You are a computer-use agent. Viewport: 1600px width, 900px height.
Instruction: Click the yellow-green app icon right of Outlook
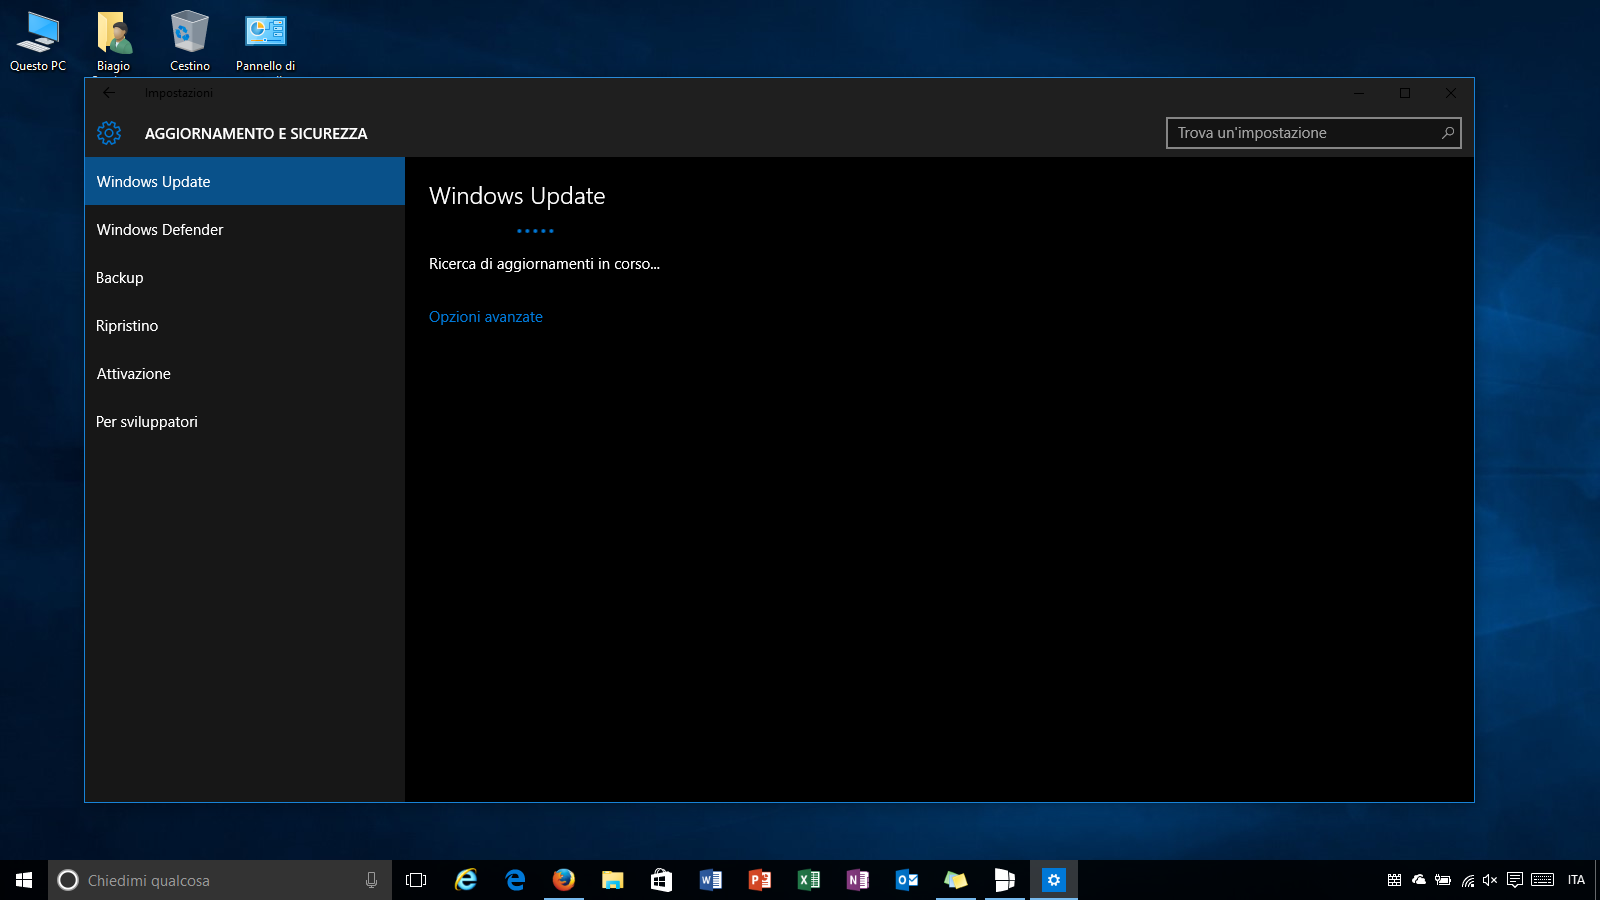pyautogui.click(x=956, y=880)
